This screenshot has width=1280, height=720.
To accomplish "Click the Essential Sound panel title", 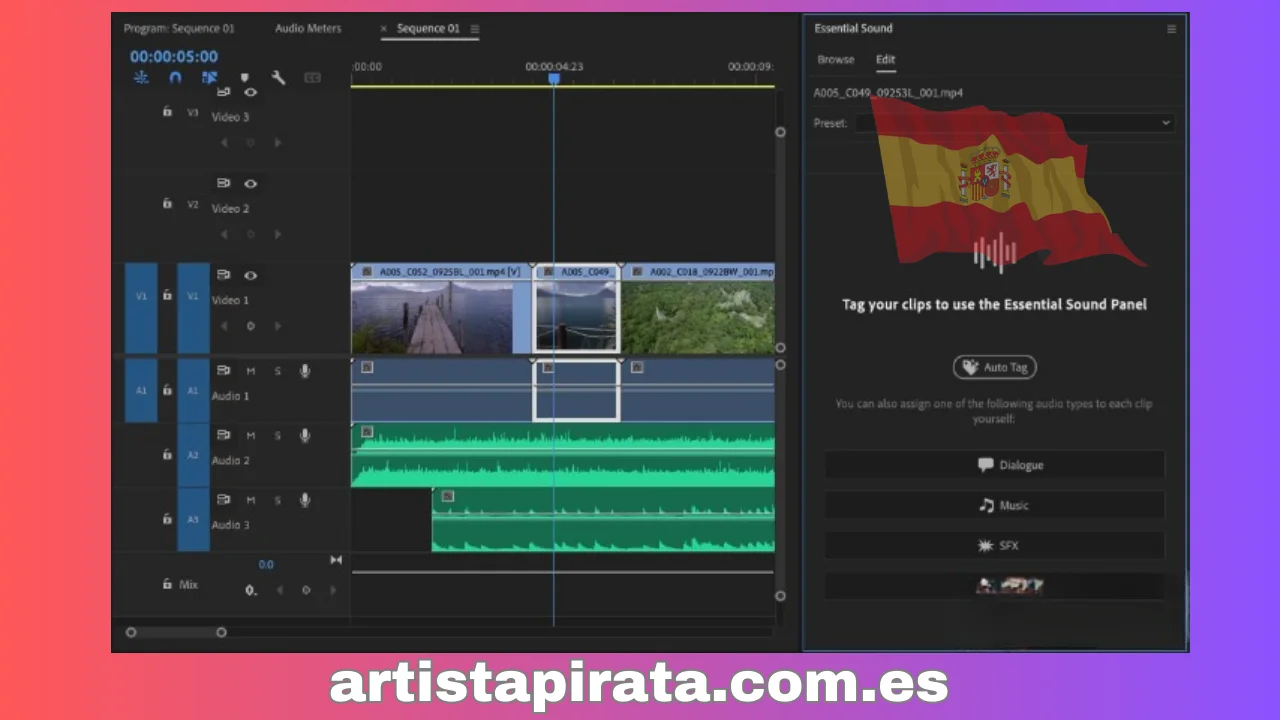I will pyautogui.click(x=853, y=28).
